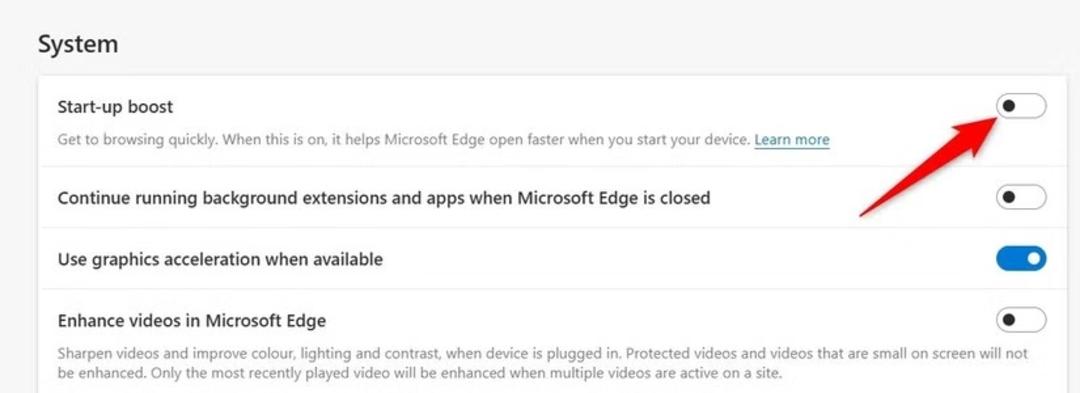Click the dark knob of Enhance videos switch
This screenshot has height=393, width=1080.
click(x=1009, y=320)
